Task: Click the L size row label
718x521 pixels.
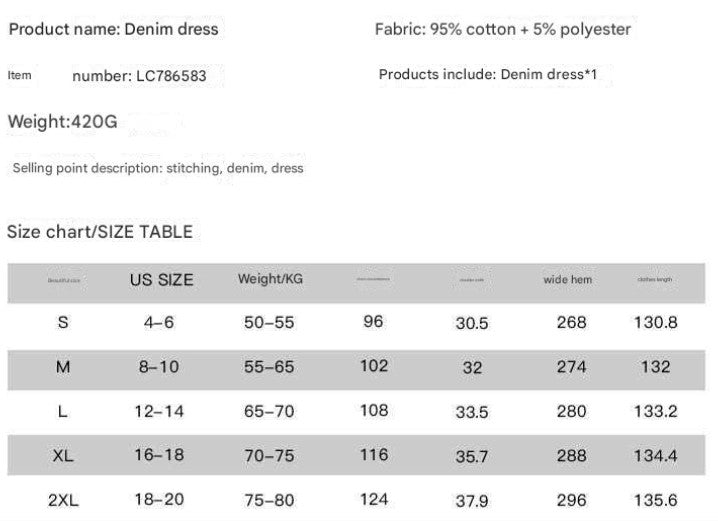Action: [x=64, y=411]
